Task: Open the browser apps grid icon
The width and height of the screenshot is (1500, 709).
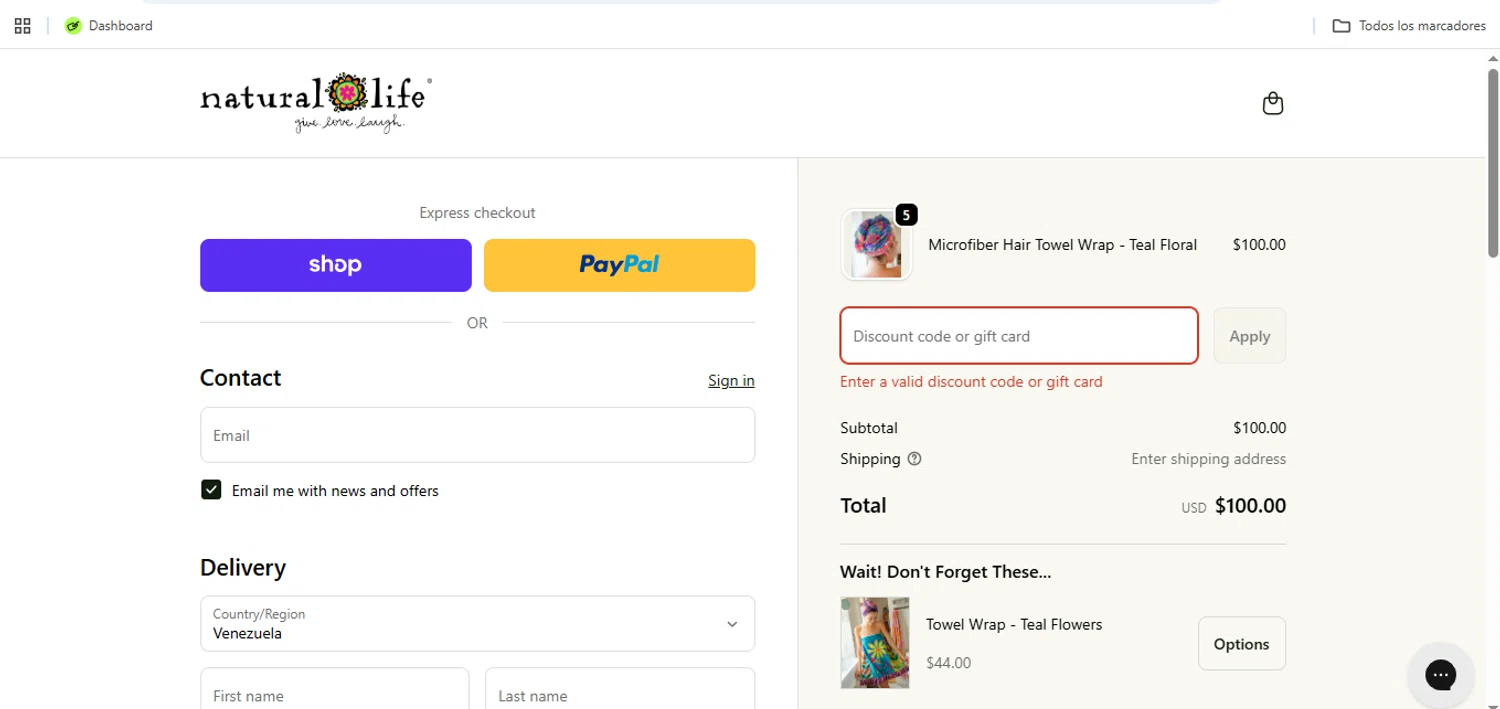Action: [x=22, y=26]
